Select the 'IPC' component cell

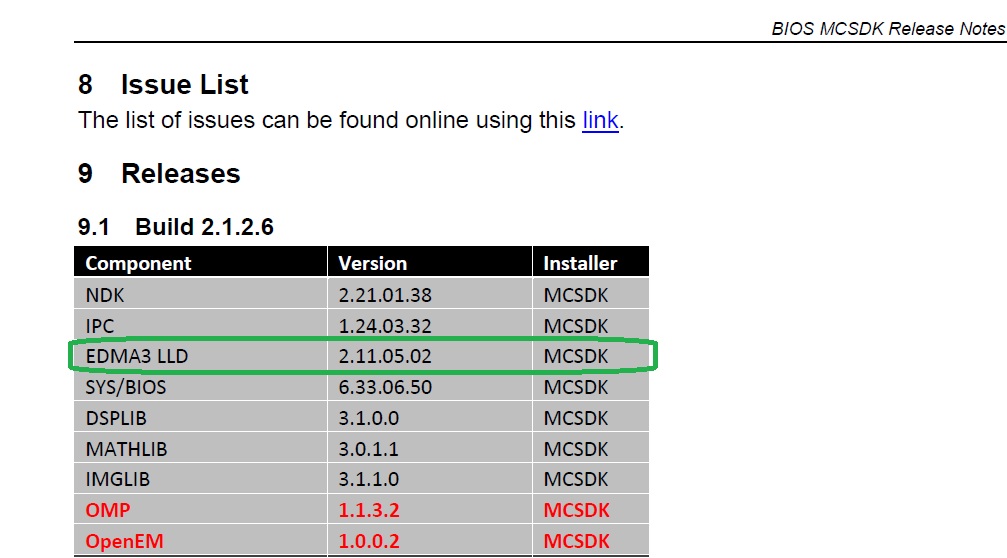(200, 326)
